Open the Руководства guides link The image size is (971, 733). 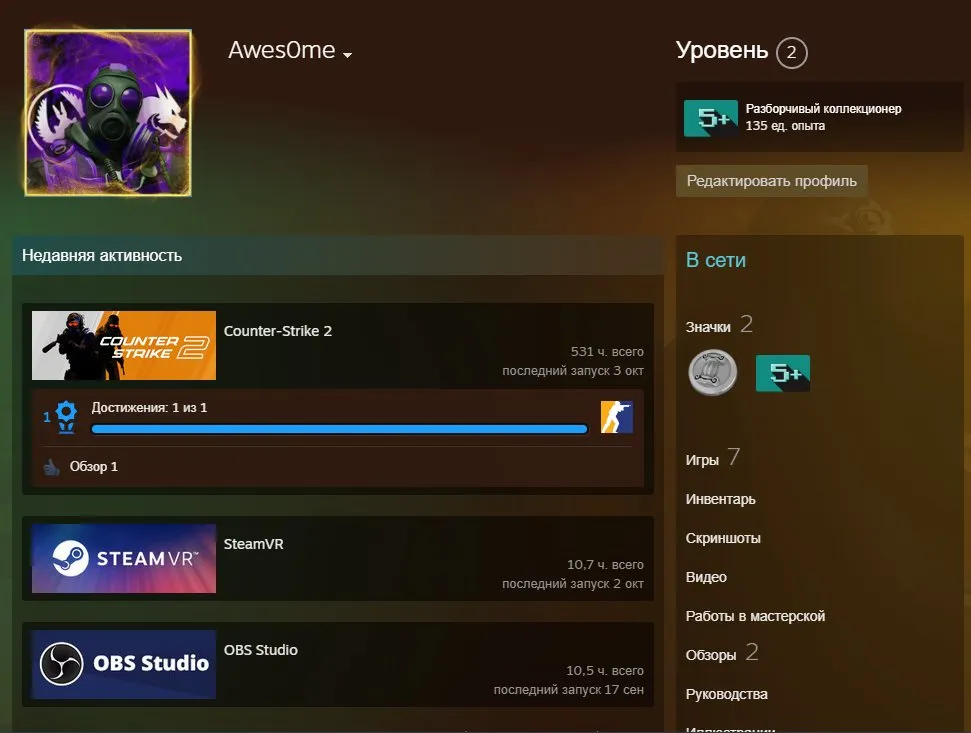pos(726,694)
